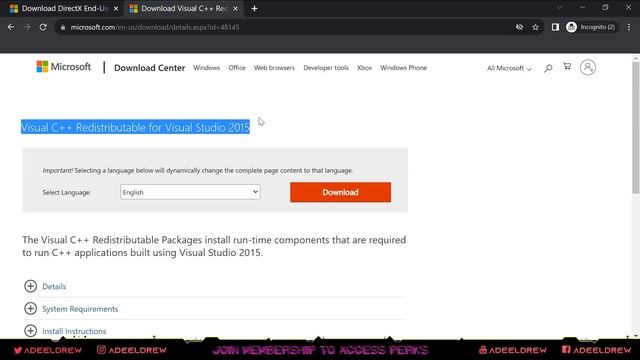The width and height of the screenshot is (640, 360).
Task: Reload the current page
Action: pos(43,27)
